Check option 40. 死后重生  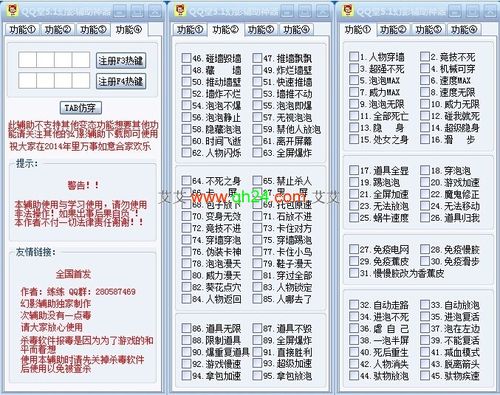pyautogui.click(x=354, y=352)
